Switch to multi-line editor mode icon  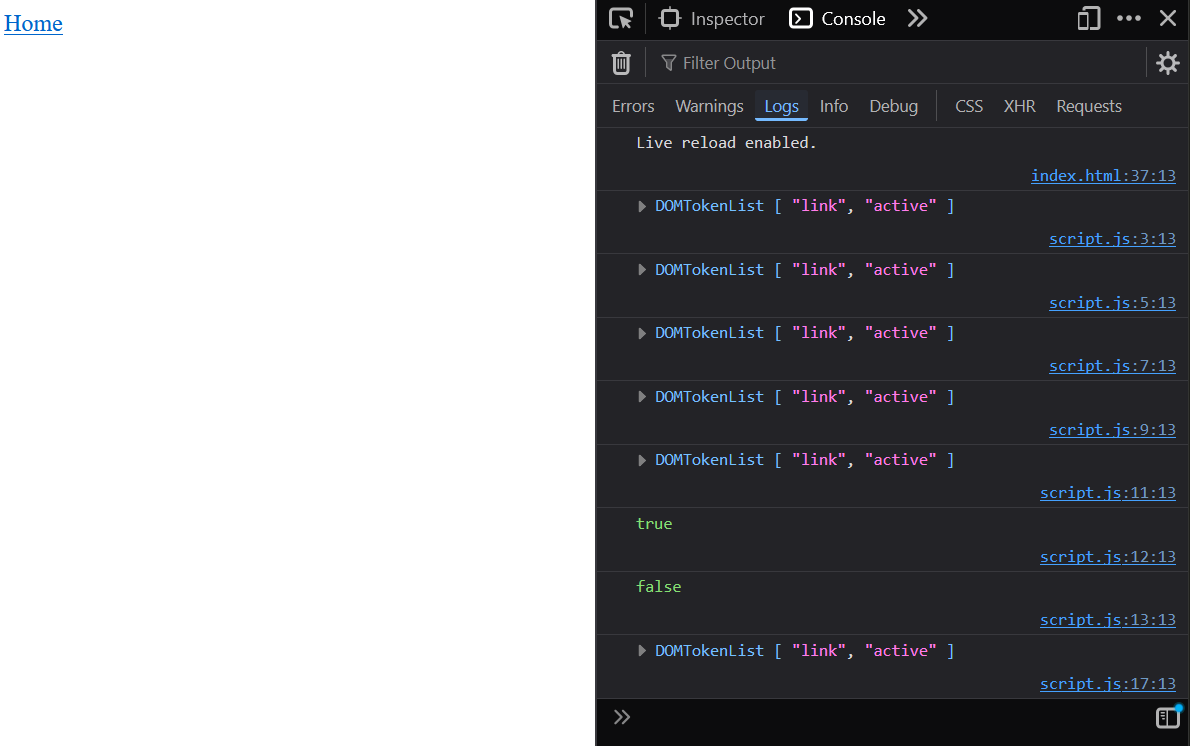[1168, 717]
